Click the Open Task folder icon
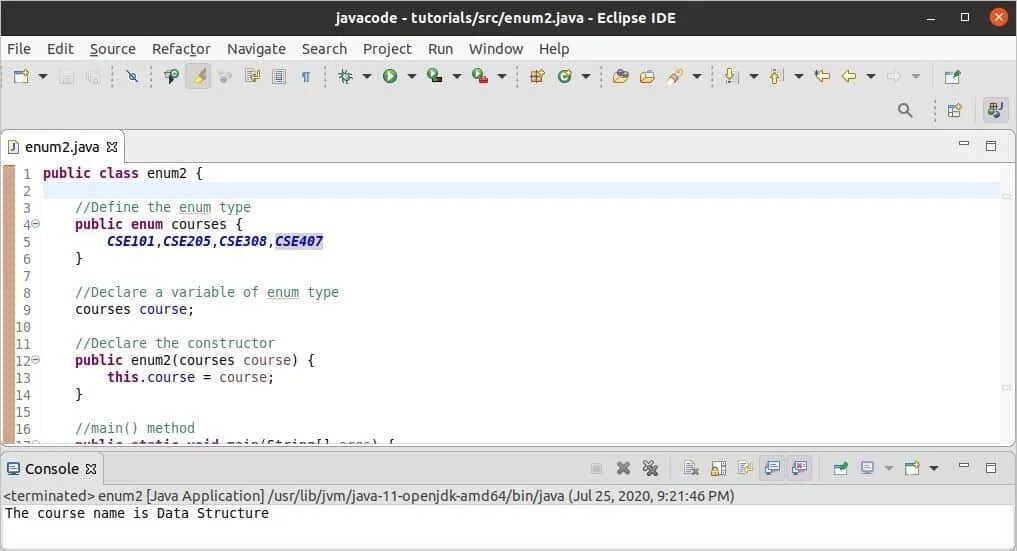This screenshot has height=551, width=1017. (x=647, y=76)
